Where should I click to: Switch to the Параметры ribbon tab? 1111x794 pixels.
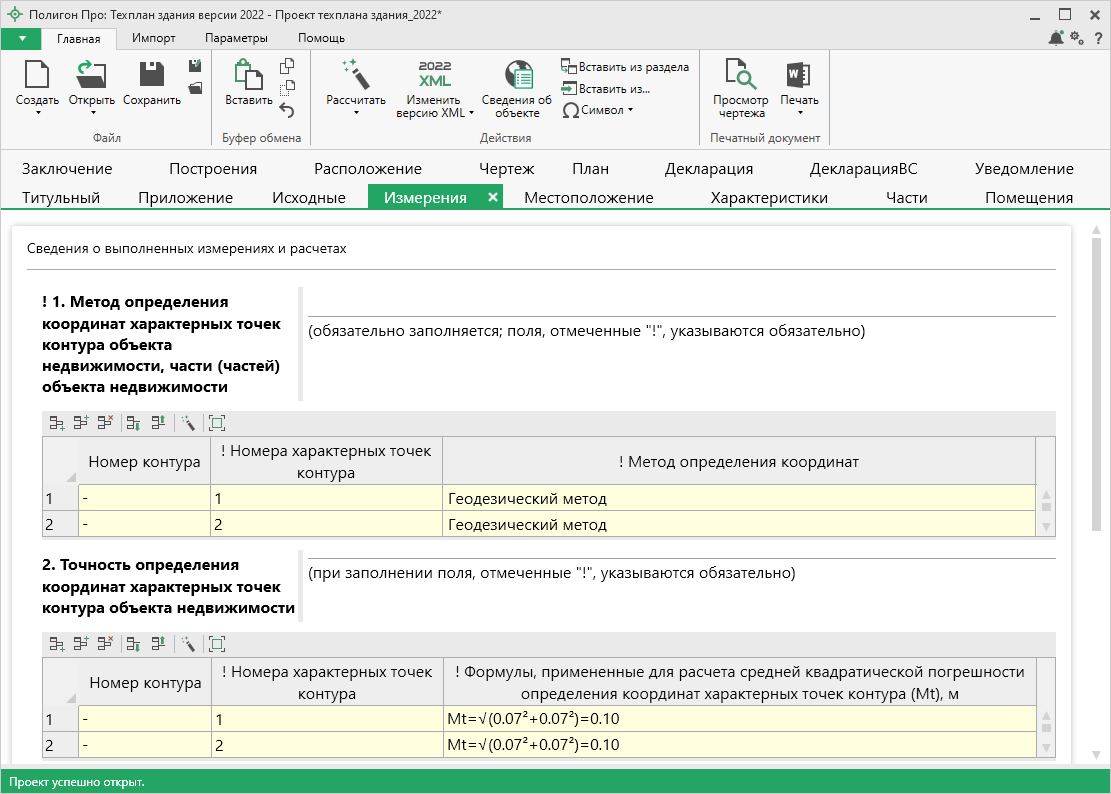point(236,38)
